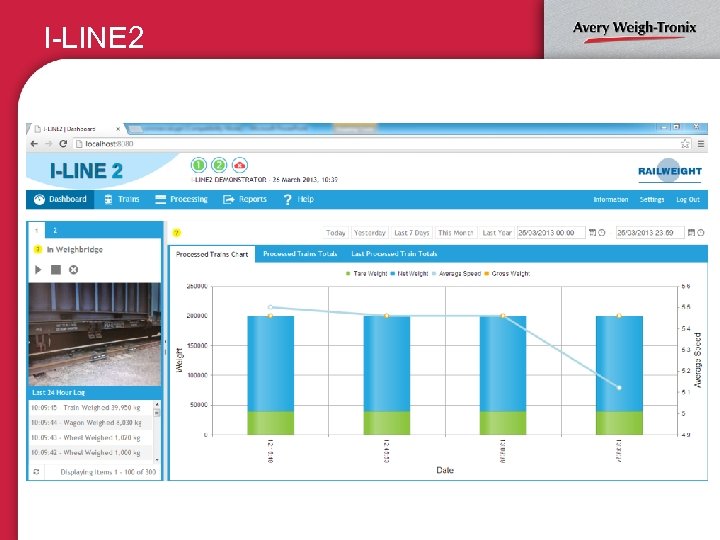
Task: Open the start time clock picker
Action: 602,233
